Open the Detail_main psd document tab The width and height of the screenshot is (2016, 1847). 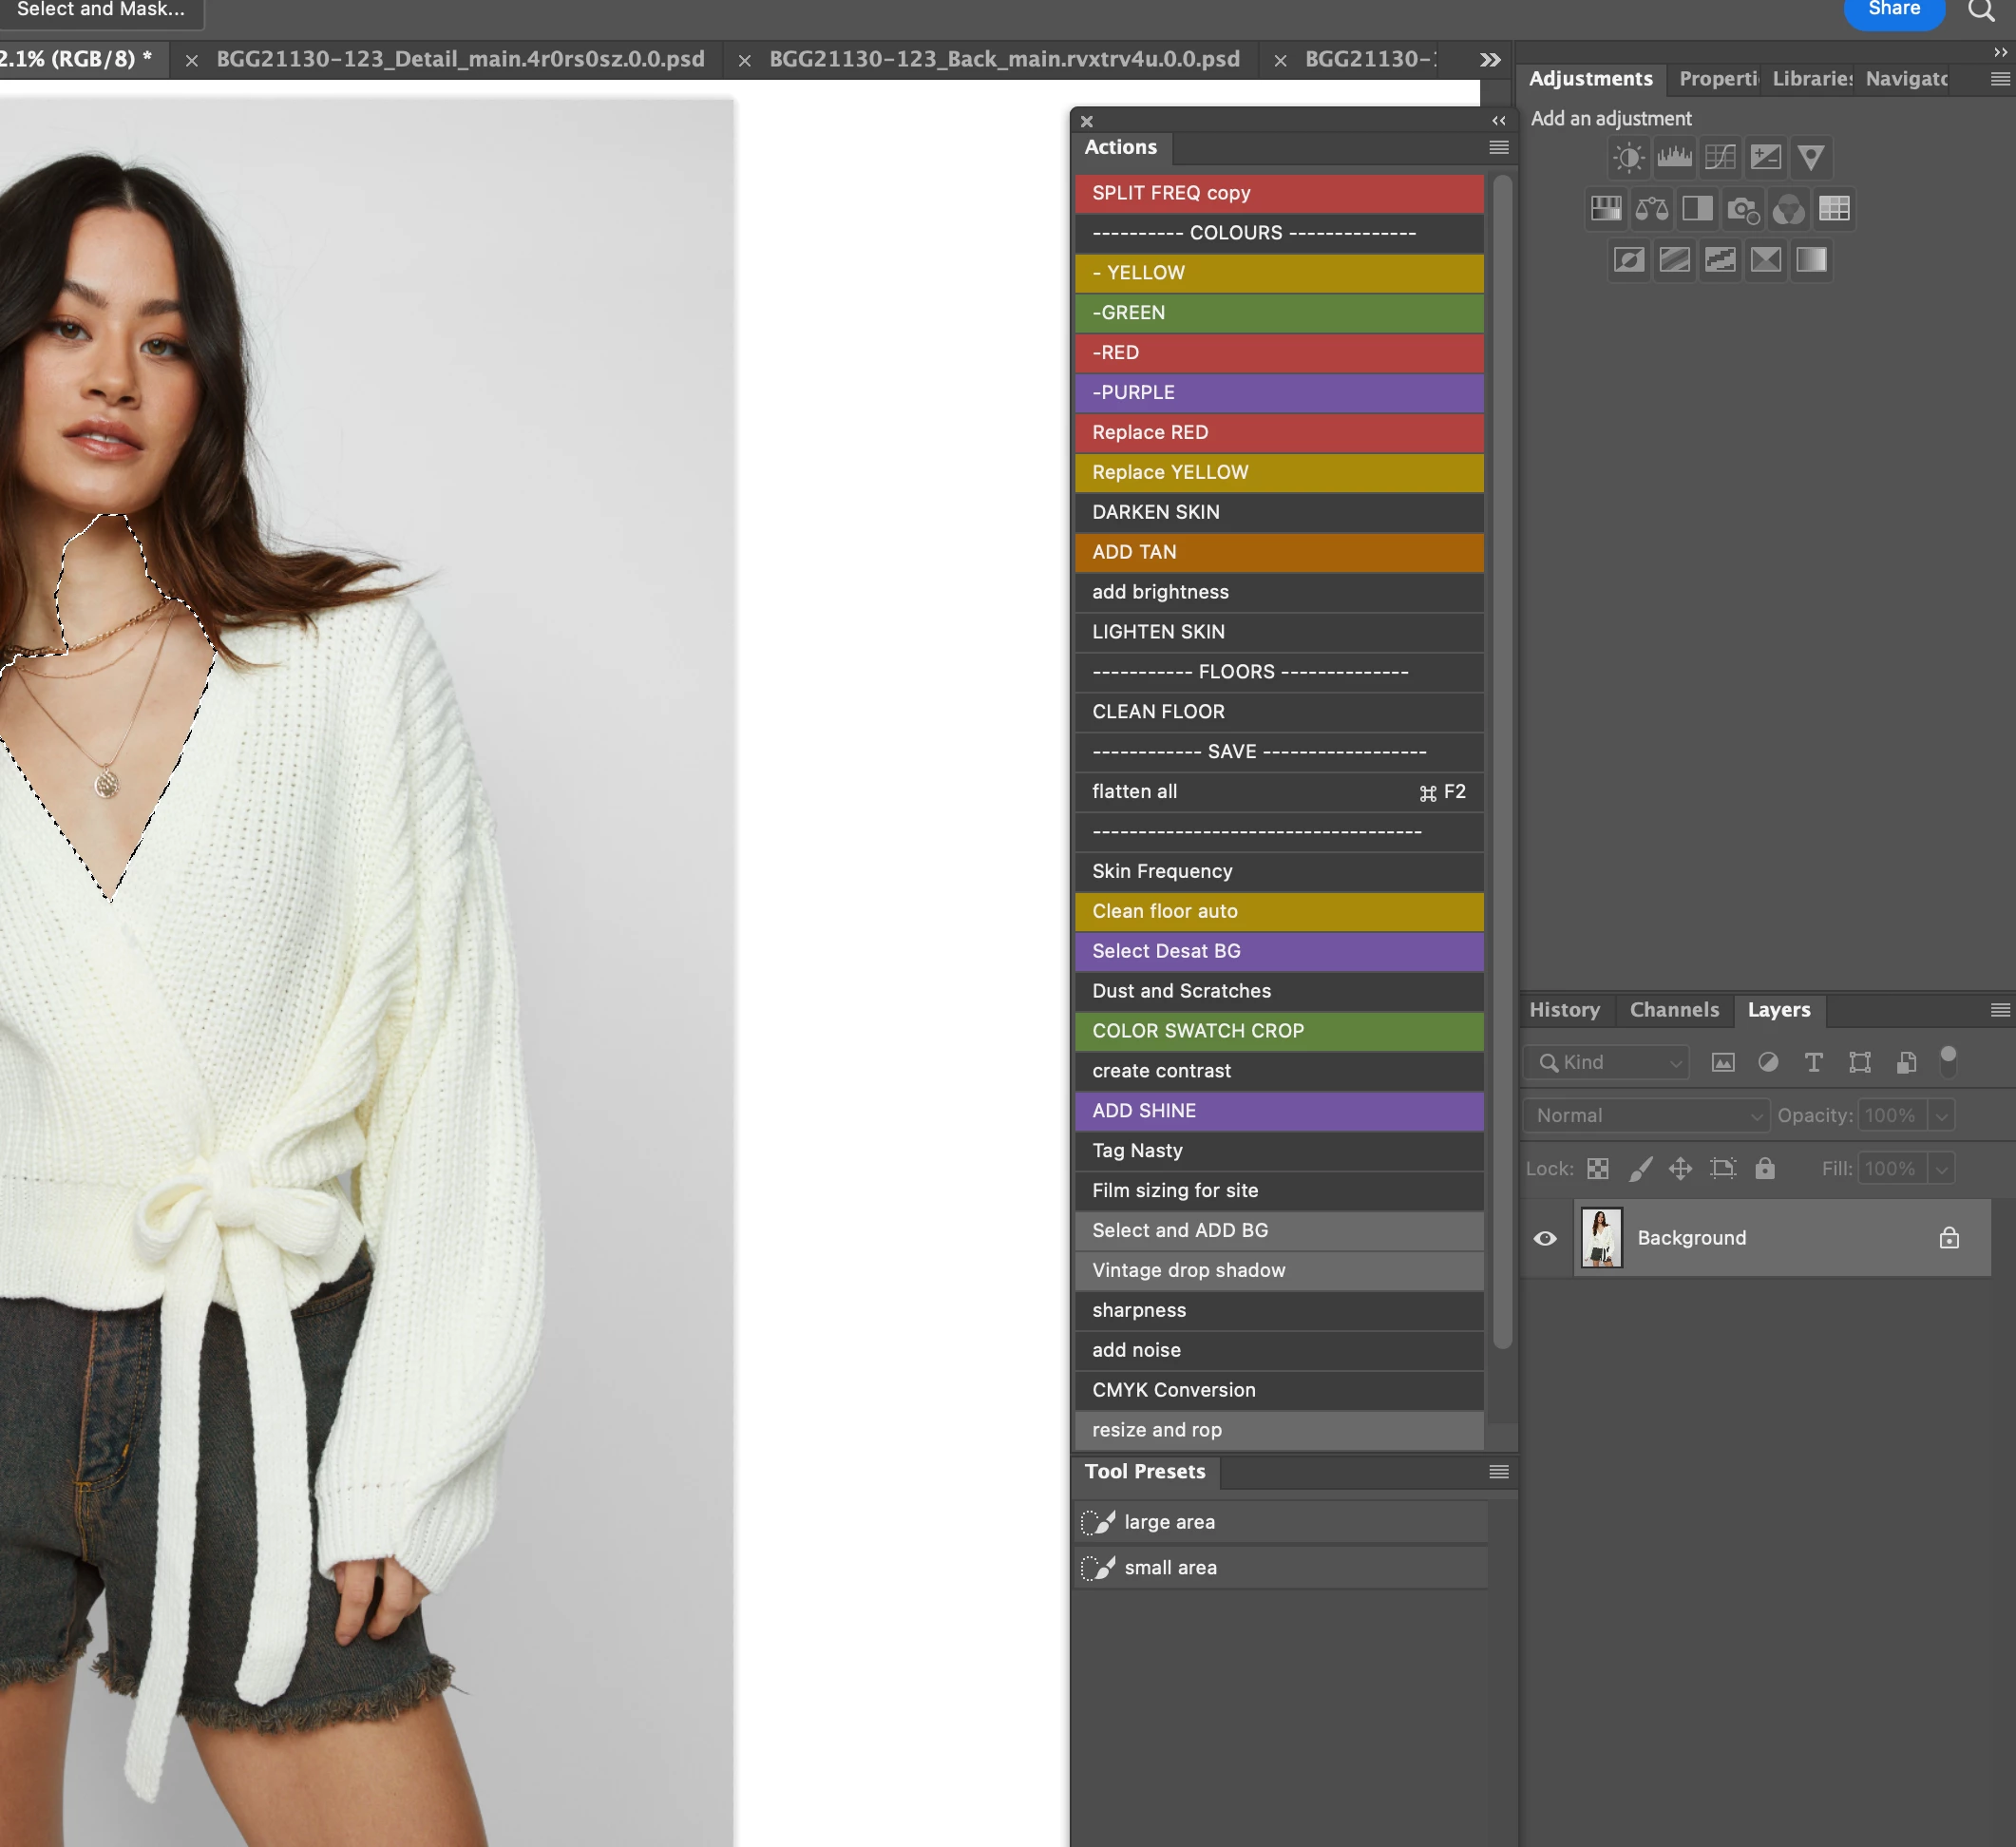(460, 60)
